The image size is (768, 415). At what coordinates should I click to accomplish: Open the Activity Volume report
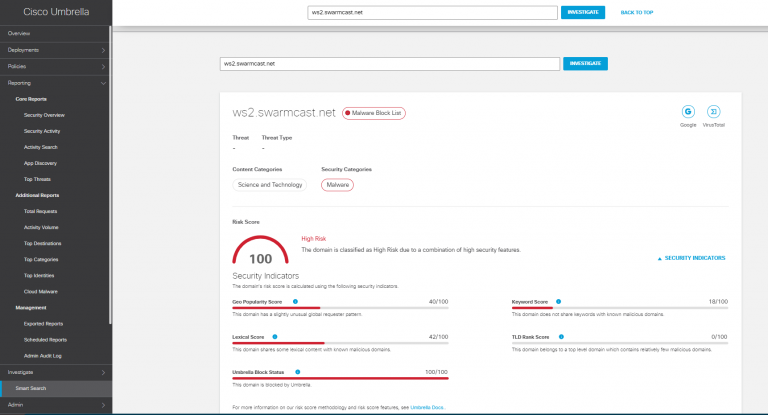click(41, 227)
